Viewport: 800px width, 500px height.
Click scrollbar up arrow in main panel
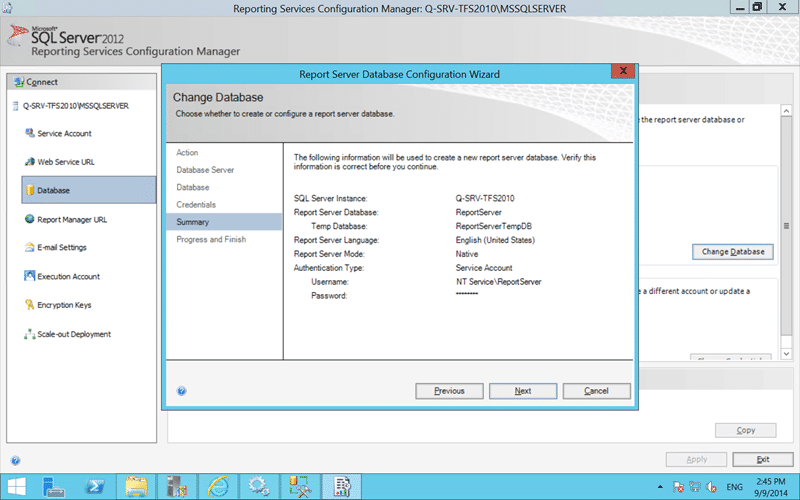tap(786, 111)
